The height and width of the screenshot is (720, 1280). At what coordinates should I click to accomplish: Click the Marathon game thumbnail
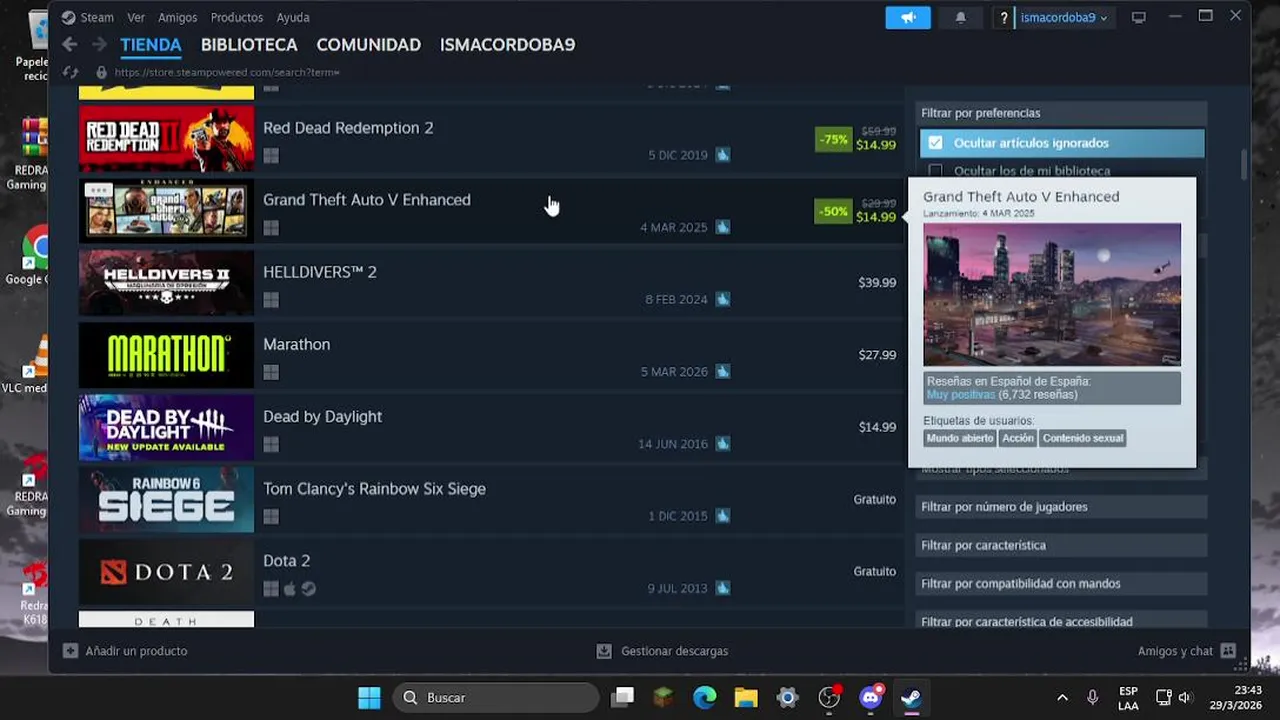coord(166,355)
